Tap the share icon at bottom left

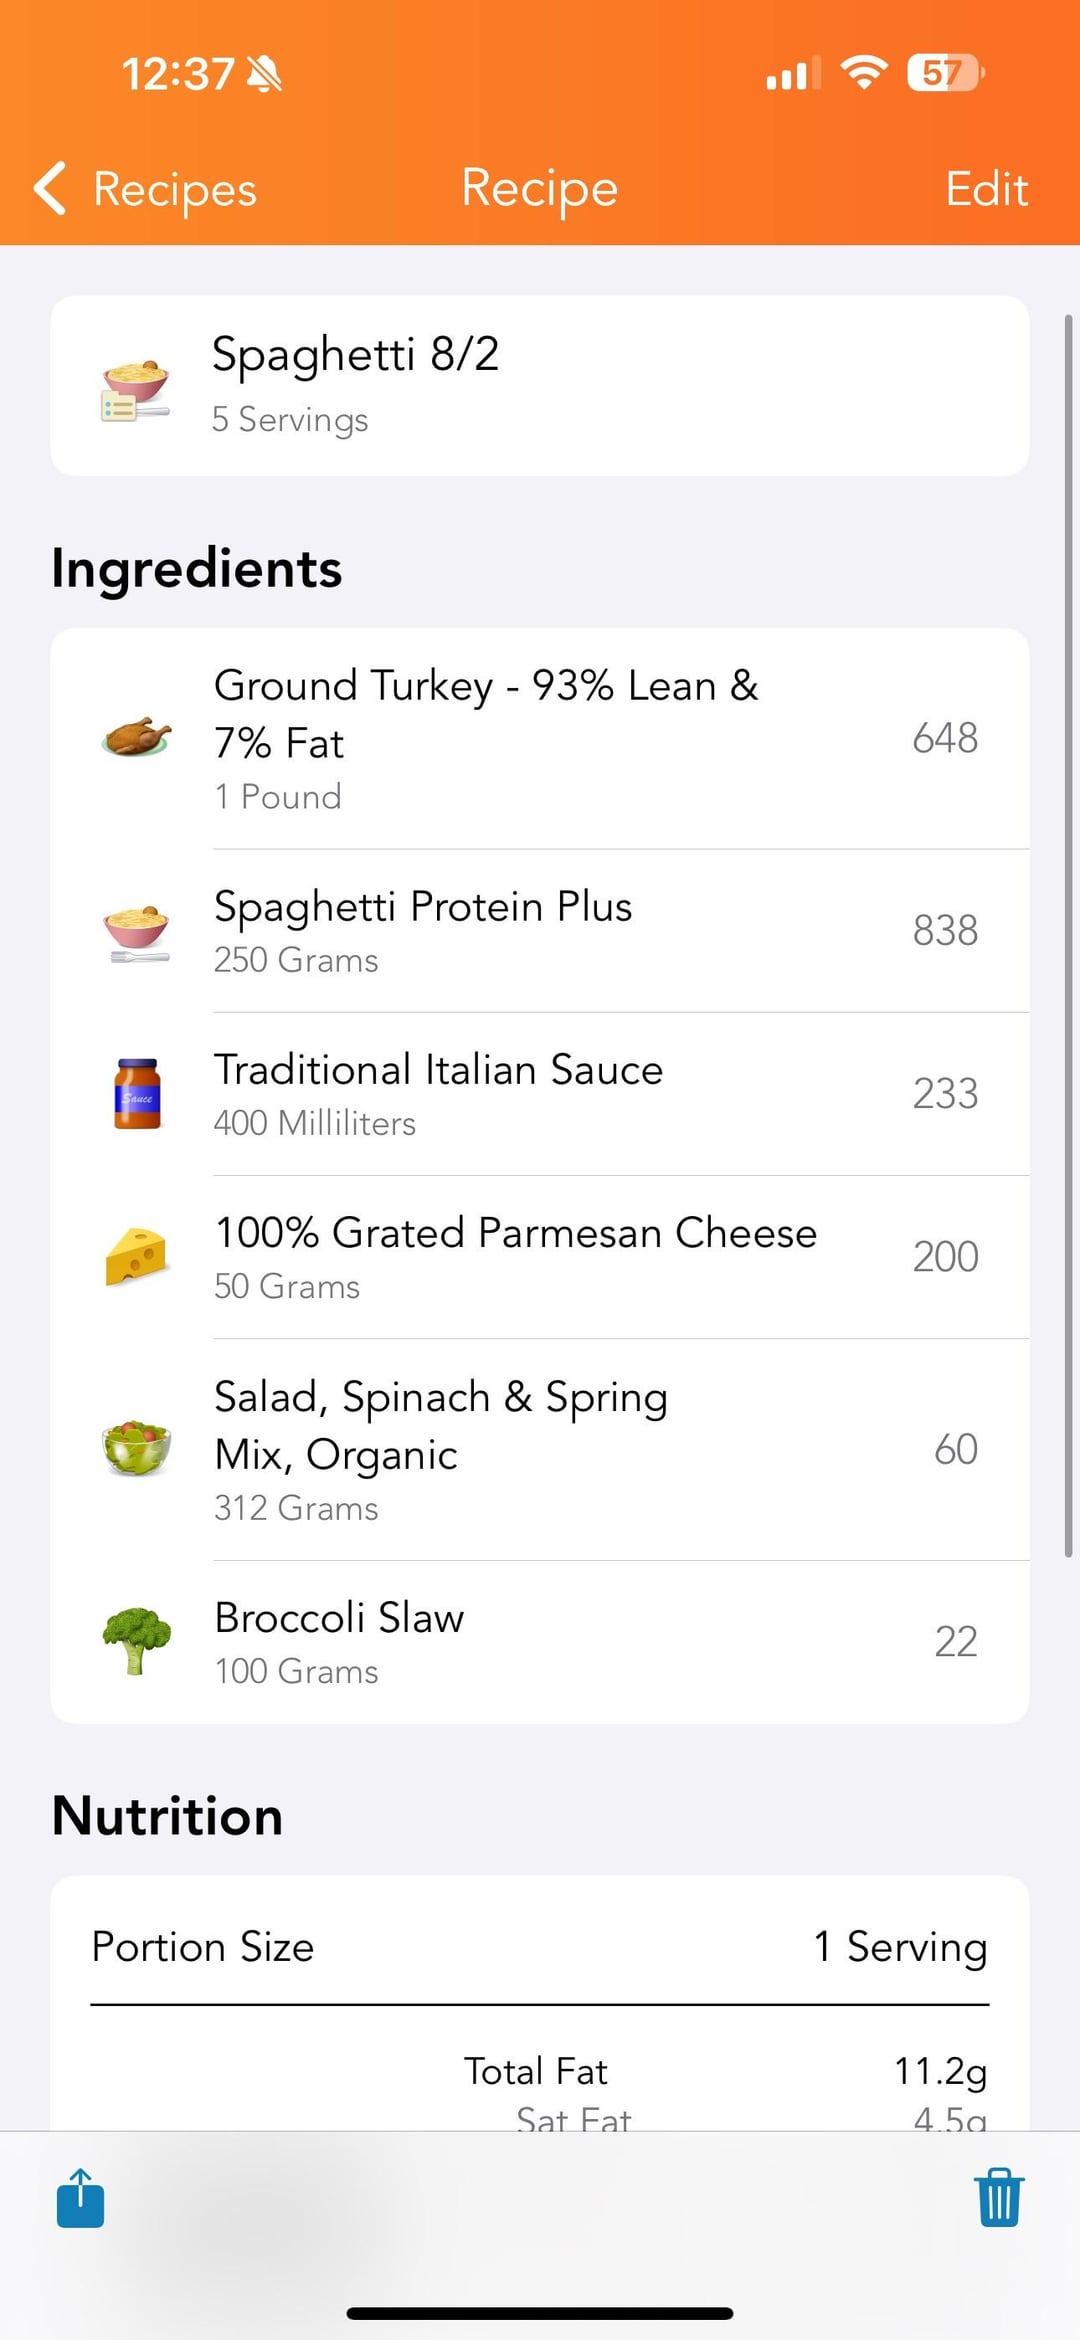coord(80,2198)
